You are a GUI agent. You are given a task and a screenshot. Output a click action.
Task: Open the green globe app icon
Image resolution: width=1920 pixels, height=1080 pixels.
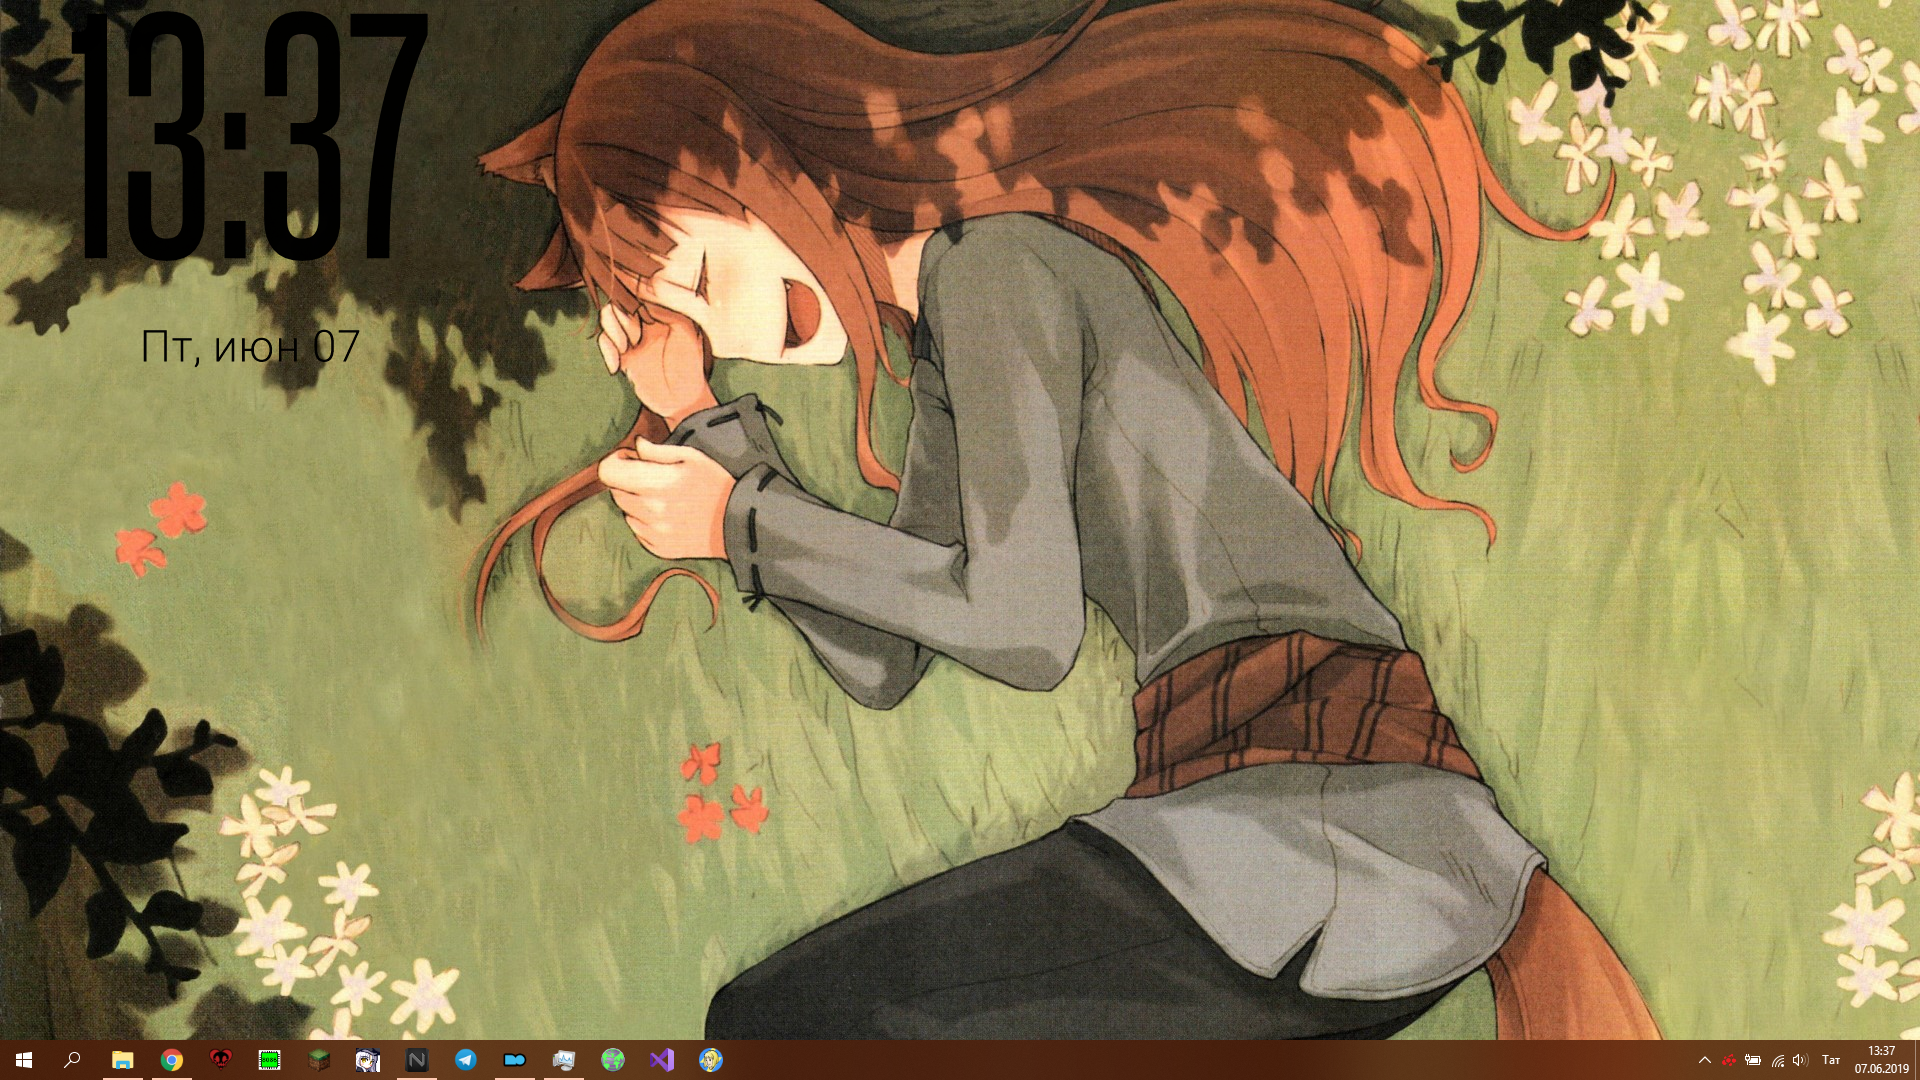pos(613,1060)
